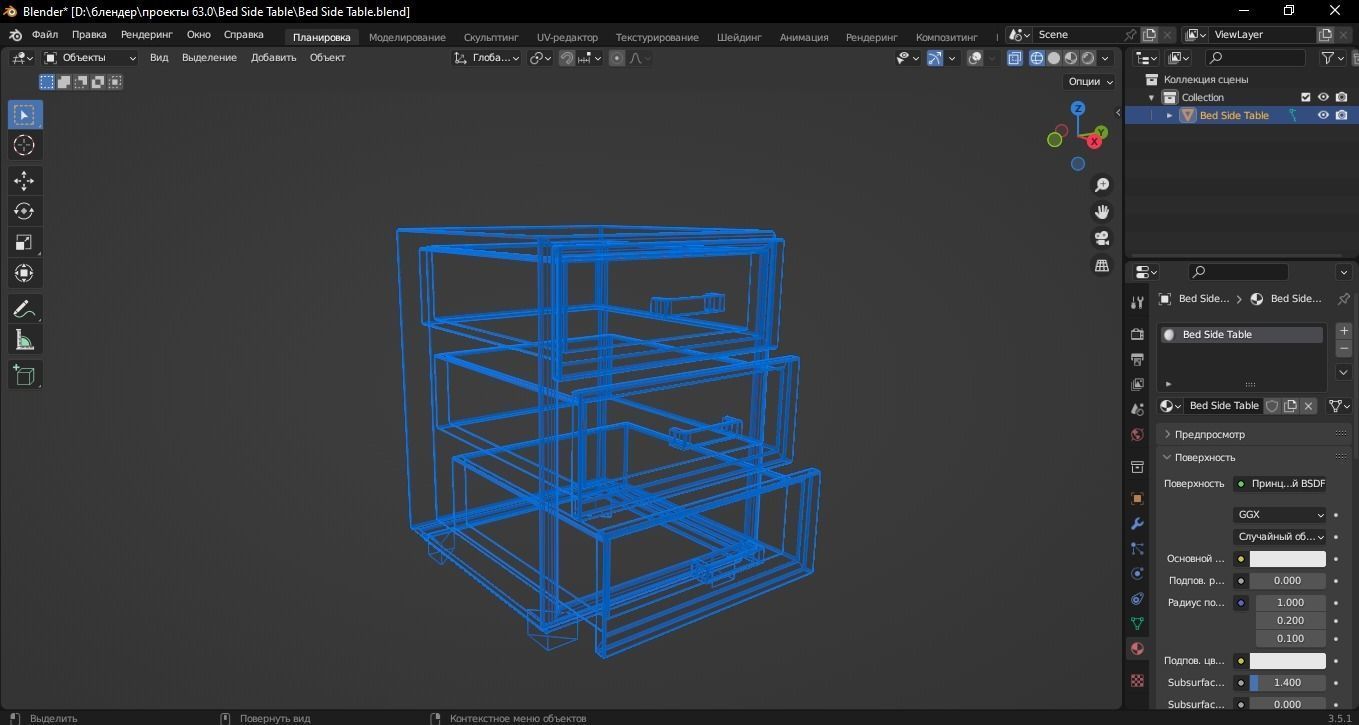Image resolution: width=1359 pixels, height=725 pixels.
Task: Set selection mode to extend
Action: coord(64,82)
